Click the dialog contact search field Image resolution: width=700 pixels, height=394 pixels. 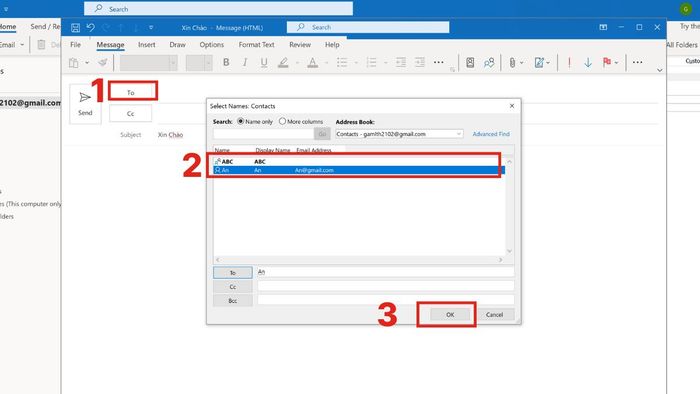(x=263, y=134)
